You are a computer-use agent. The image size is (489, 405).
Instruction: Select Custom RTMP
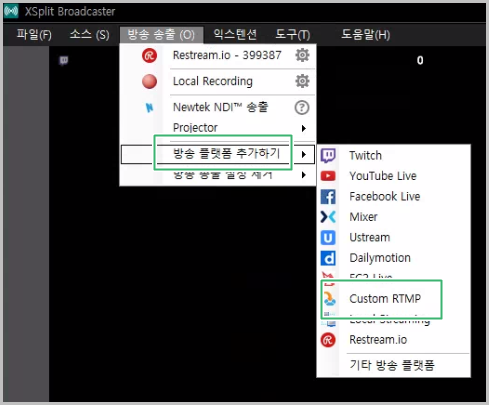coord(385,298)
